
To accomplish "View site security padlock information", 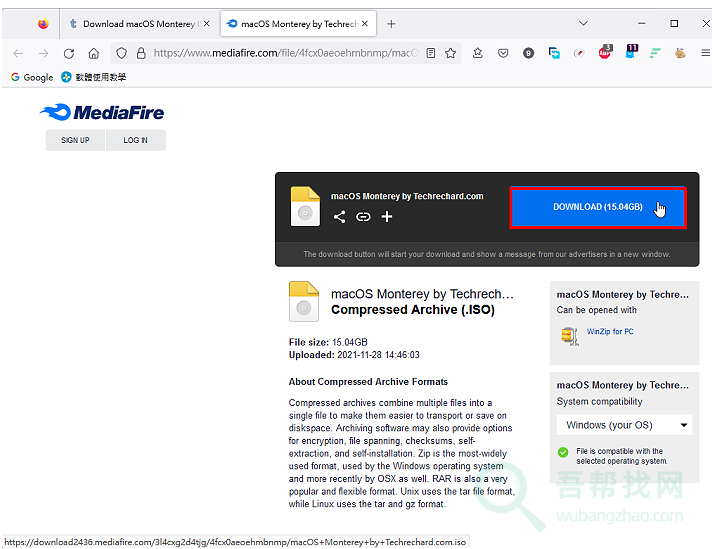I will (x=141, y=53).
